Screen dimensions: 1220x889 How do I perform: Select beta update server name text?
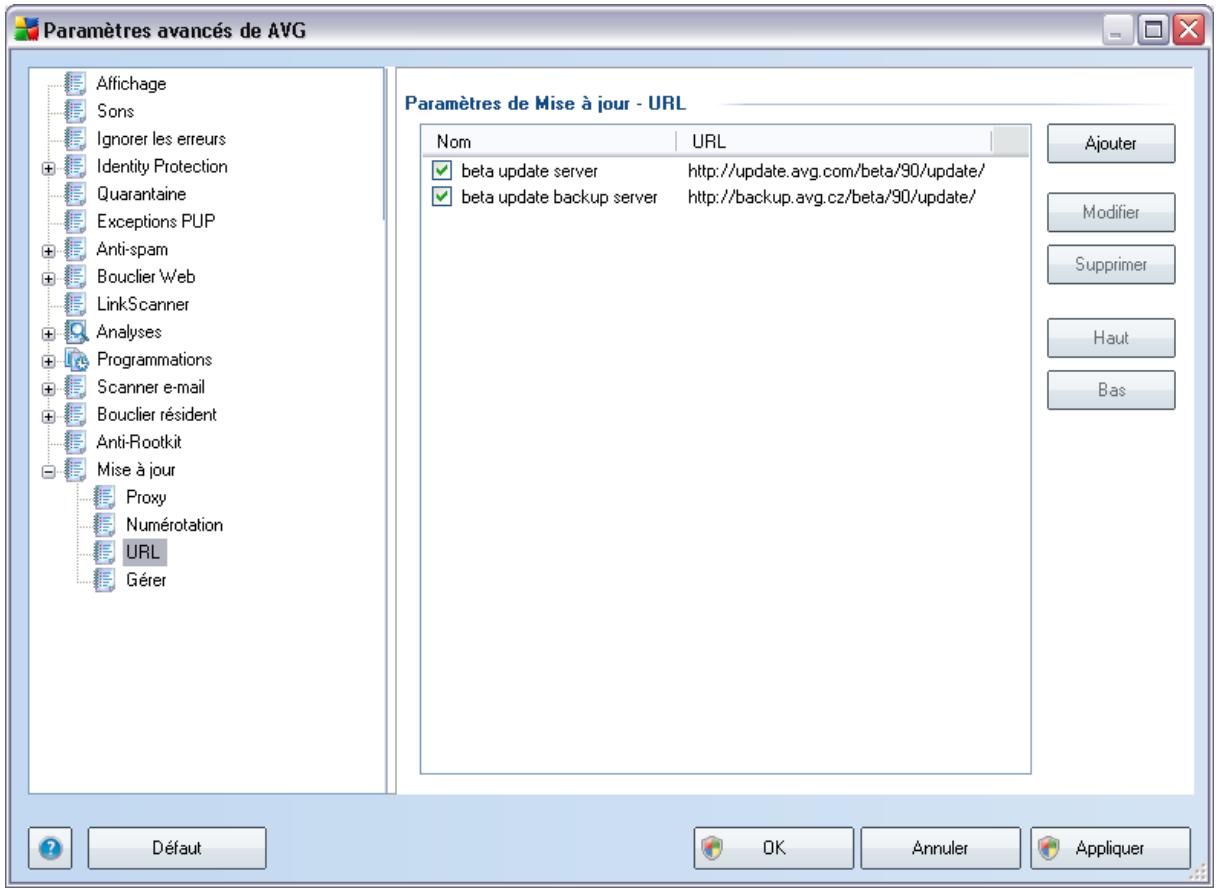coord(529,171)
